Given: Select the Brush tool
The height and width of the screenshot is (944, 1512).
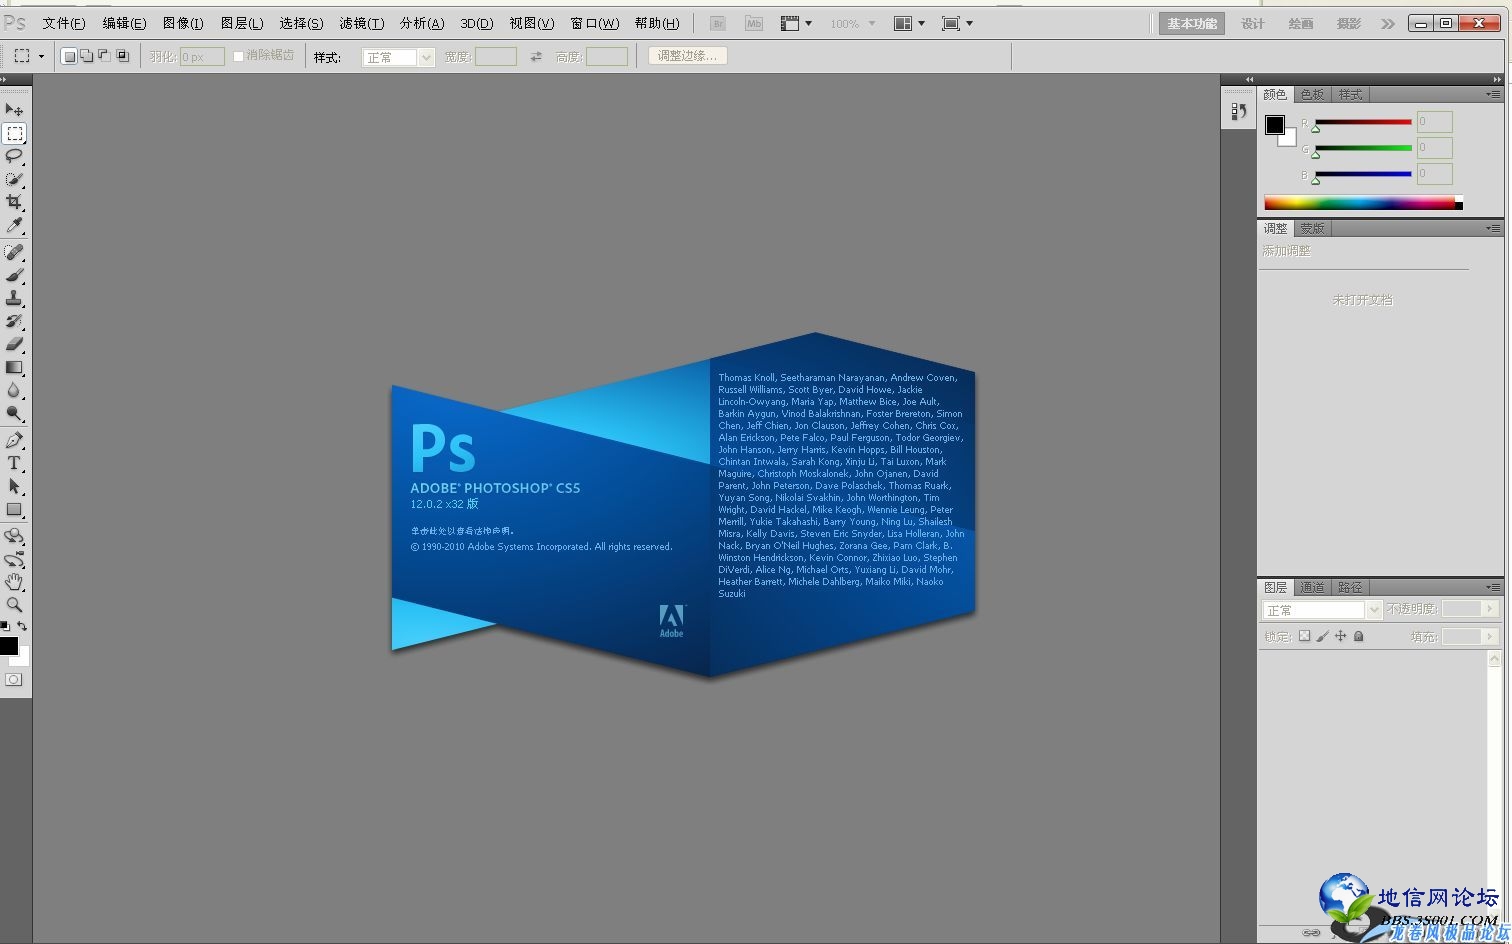Looking at the screenshot, I should (14, 275).
